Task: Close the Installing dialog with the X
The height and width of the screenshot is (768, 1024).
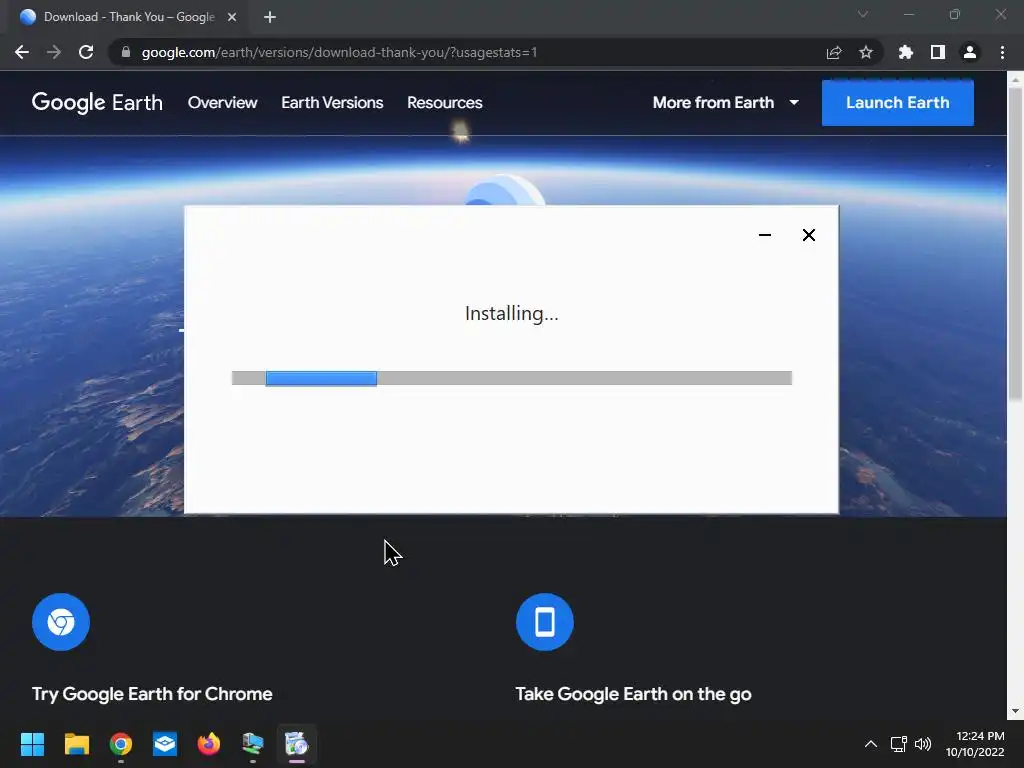Action: click(808, 235)
